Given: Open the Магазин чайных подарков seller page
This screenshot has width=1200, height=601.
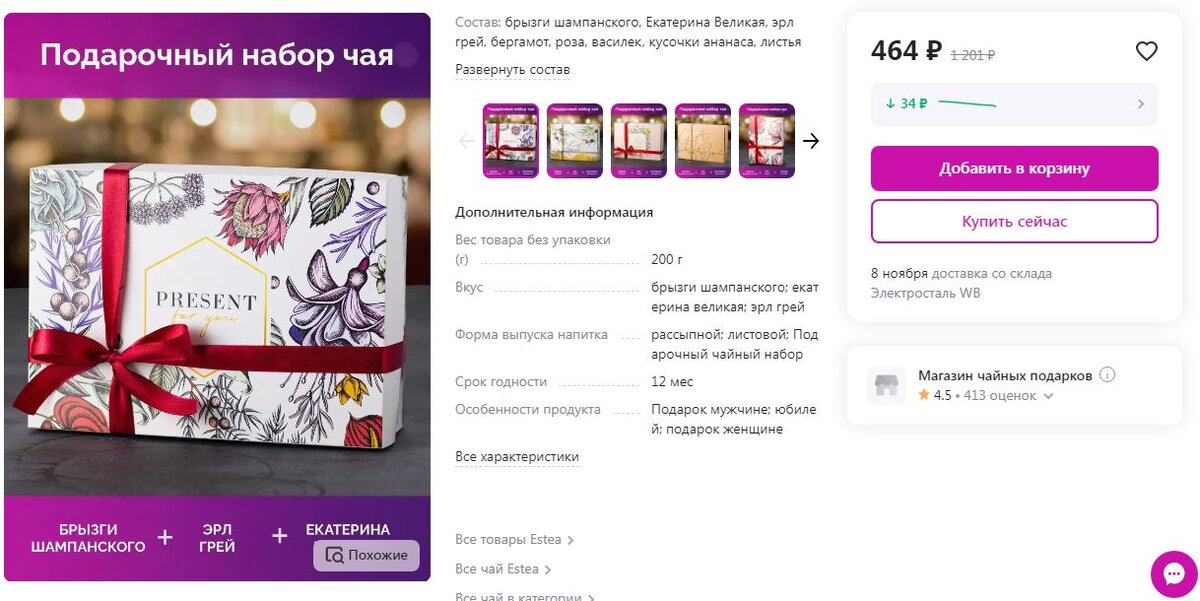Looking at the screenshot, I should coord(1005,375).
